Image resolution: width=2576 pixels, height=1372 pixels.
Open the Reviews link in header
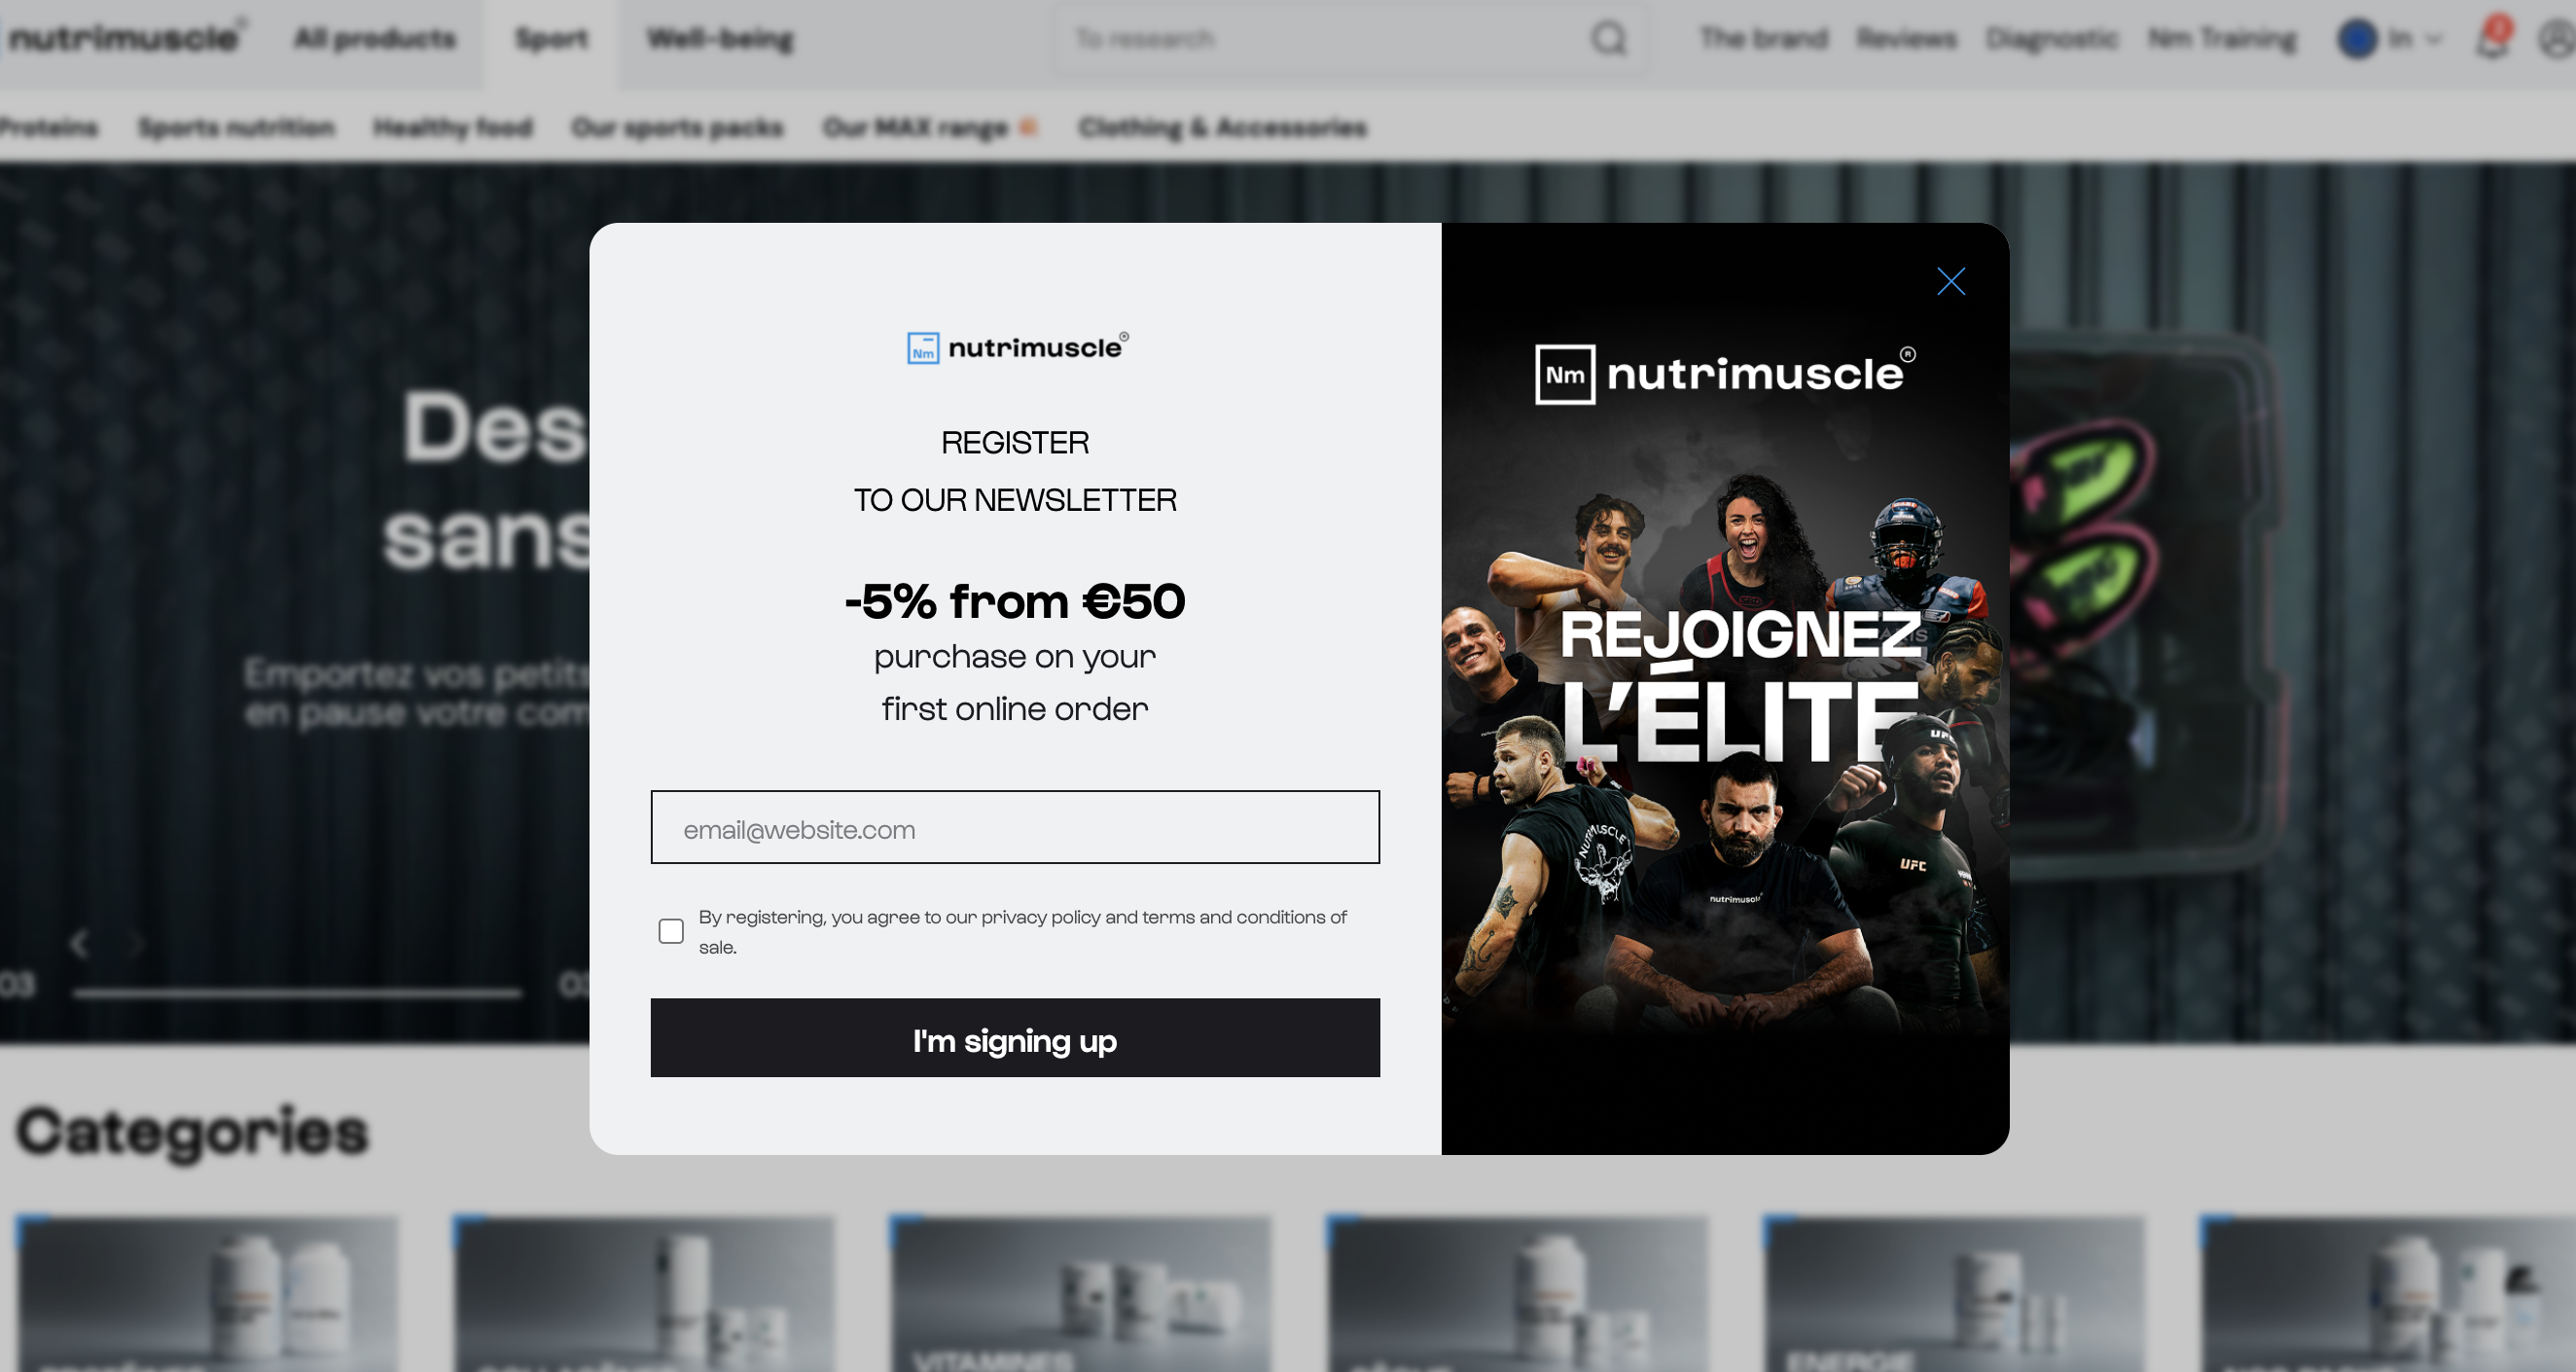coord(1906,39)
